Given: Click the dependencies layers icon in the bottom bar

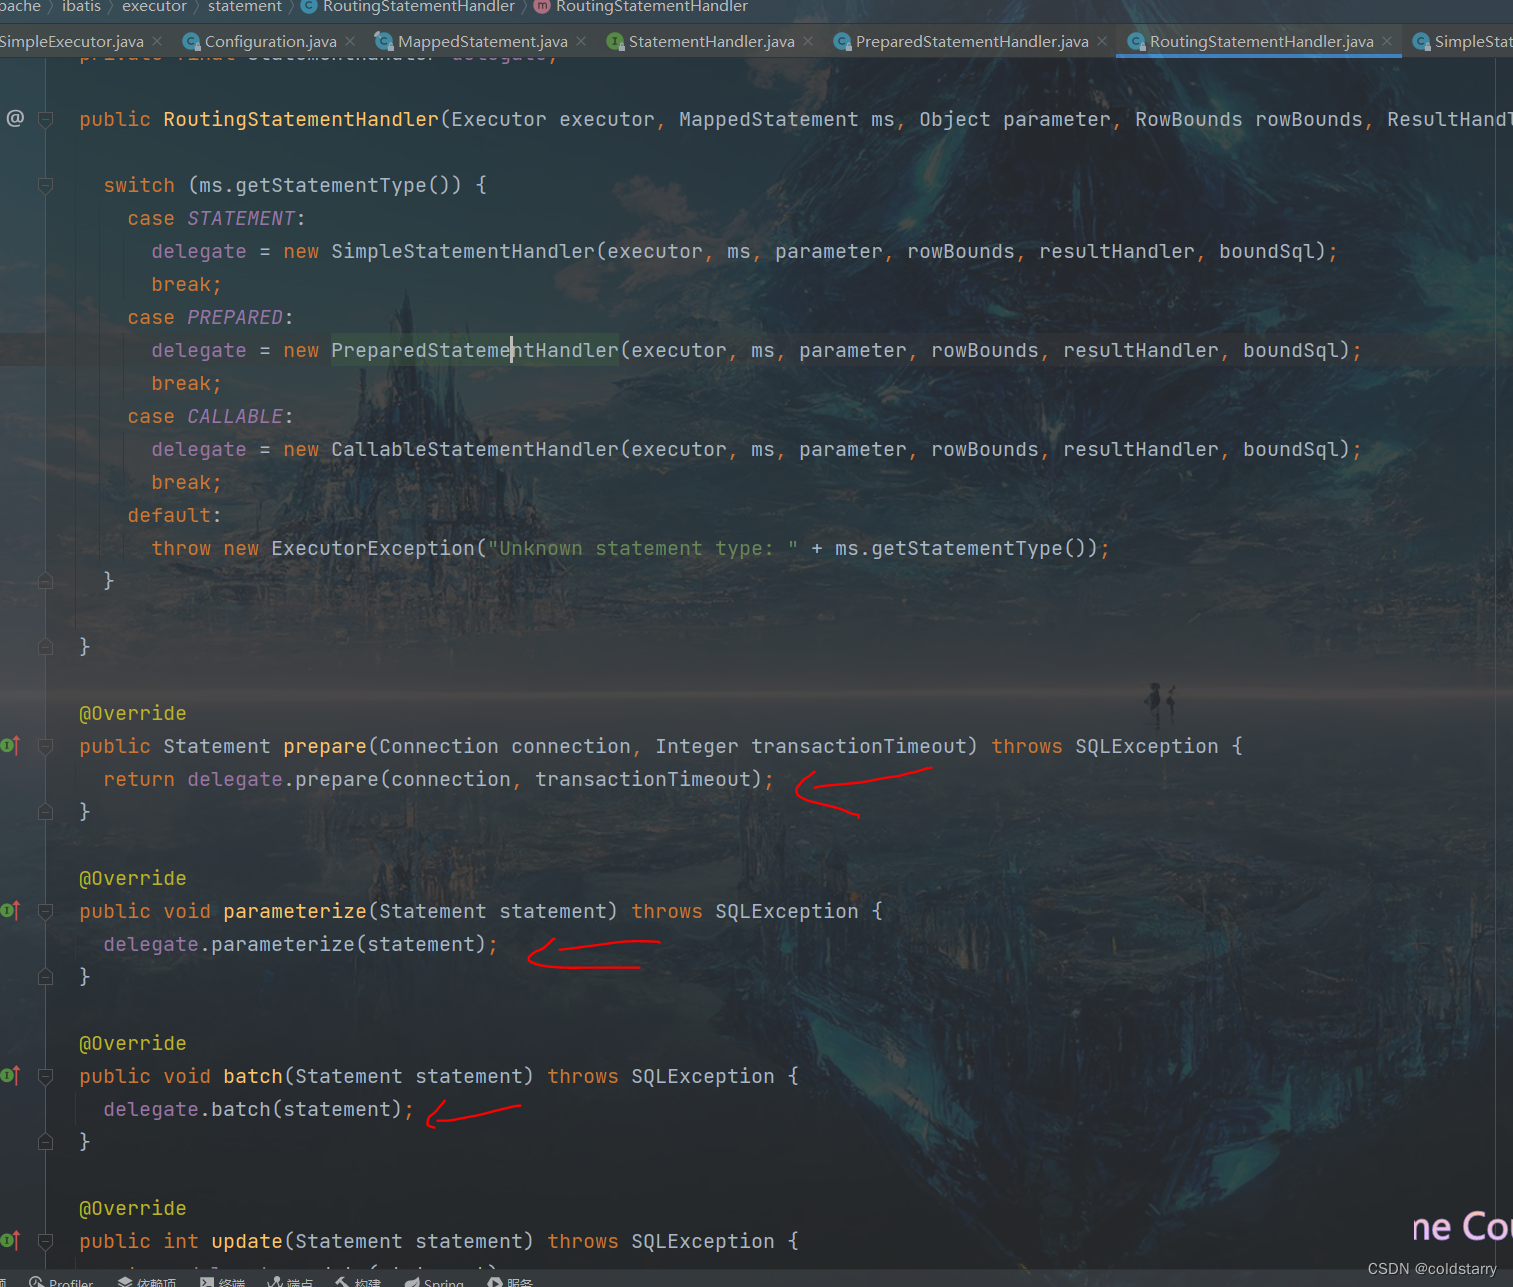Looking at the screenshot, I should 125,1282.
